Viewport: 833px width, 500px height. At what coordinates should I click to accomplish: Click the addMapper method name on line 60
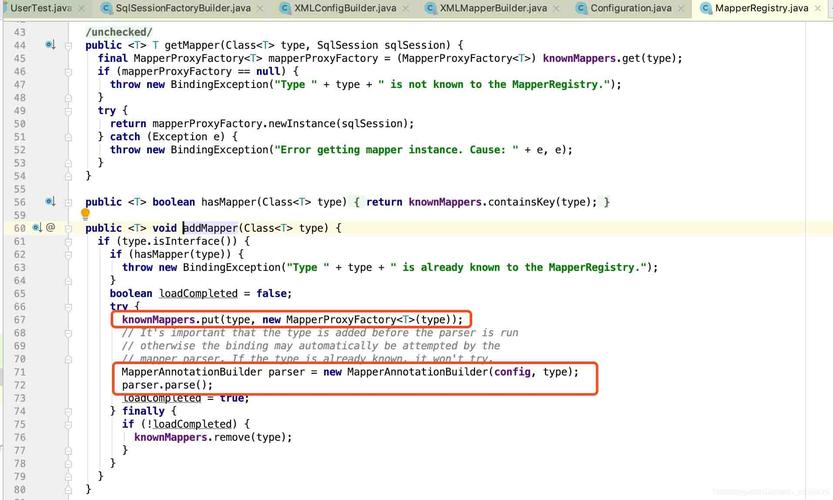pyautogui.click(x=210, y=228)
